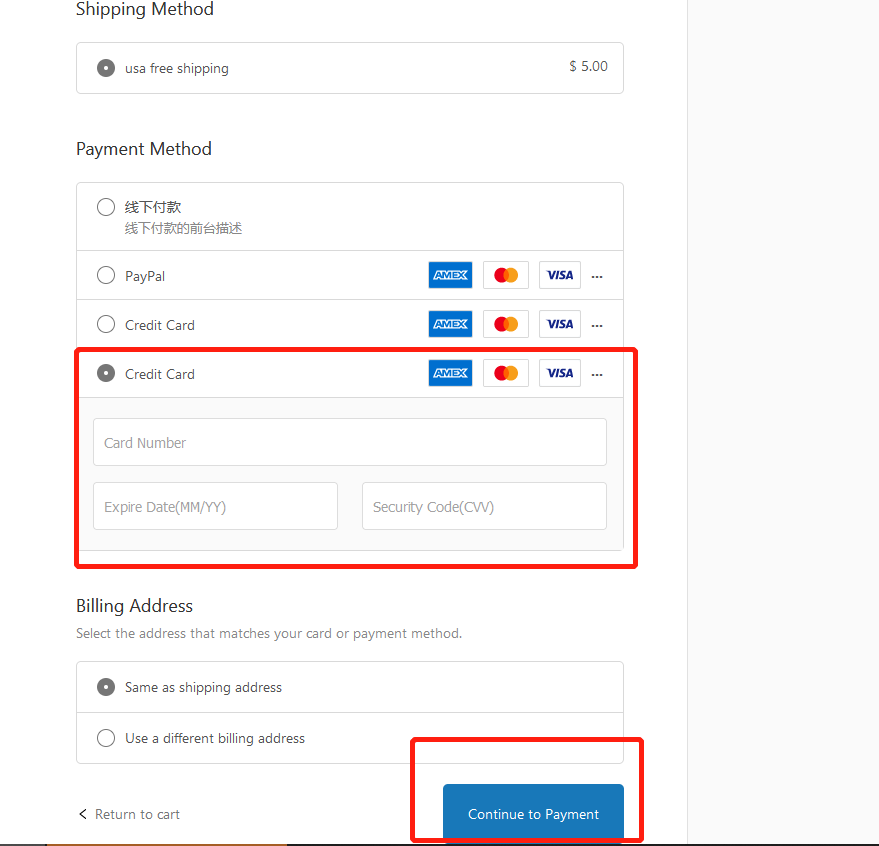Expand more card types in PayPal row
Viewport: 879px width, 846px height.
tap(597, 276)
